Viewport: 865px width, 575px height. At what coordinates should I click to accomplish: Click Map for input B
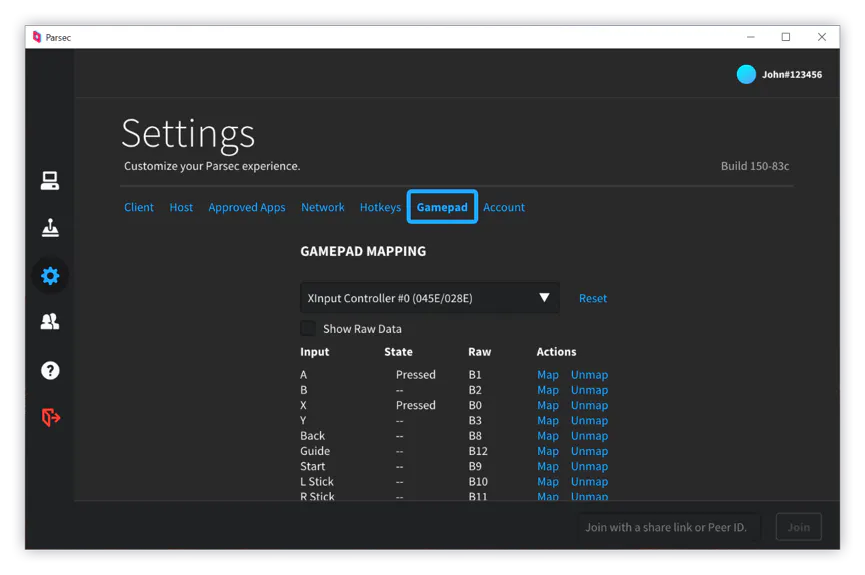[548, 390]
